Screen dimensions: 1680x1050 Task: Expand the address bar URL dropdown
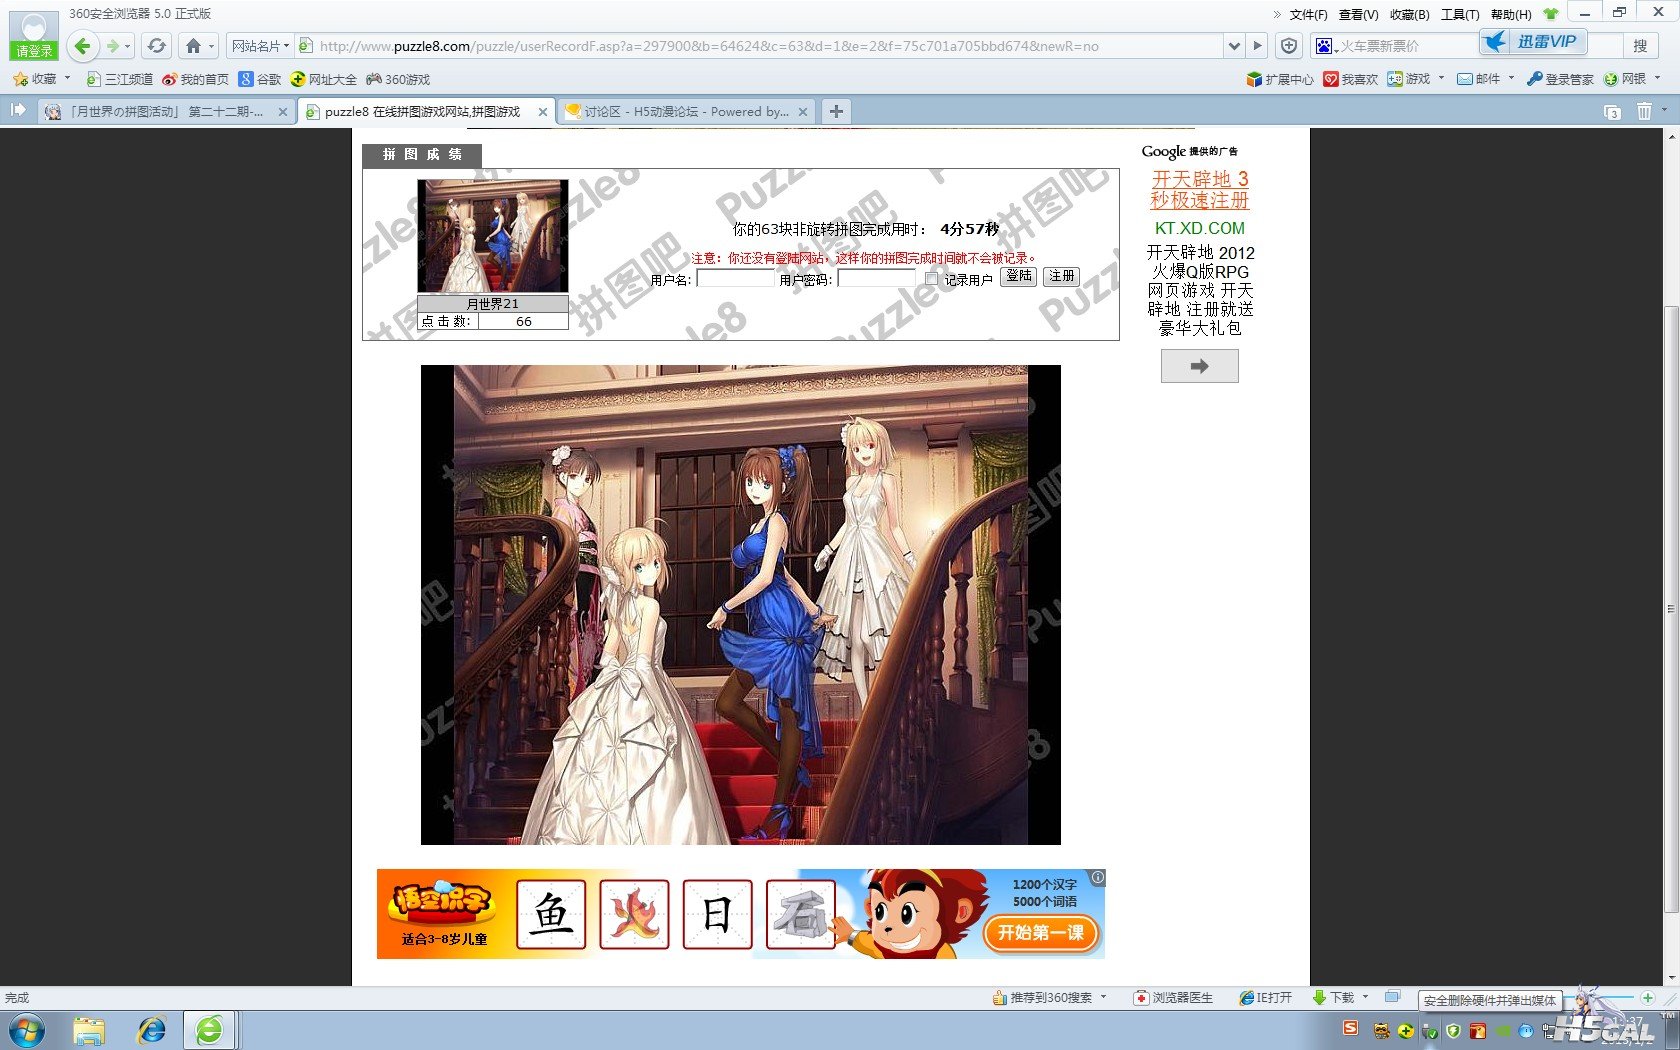[1234, 46]
